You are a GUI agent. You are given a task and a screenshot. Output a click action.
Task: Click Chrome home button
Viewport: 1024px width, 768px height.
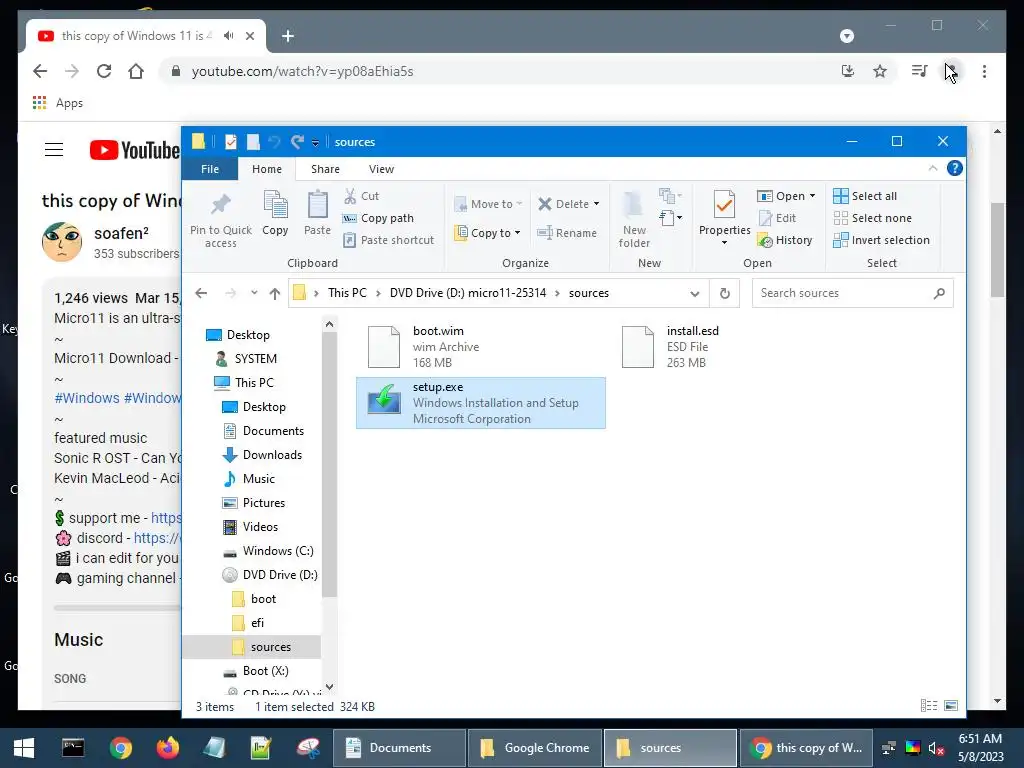point(136,71)
